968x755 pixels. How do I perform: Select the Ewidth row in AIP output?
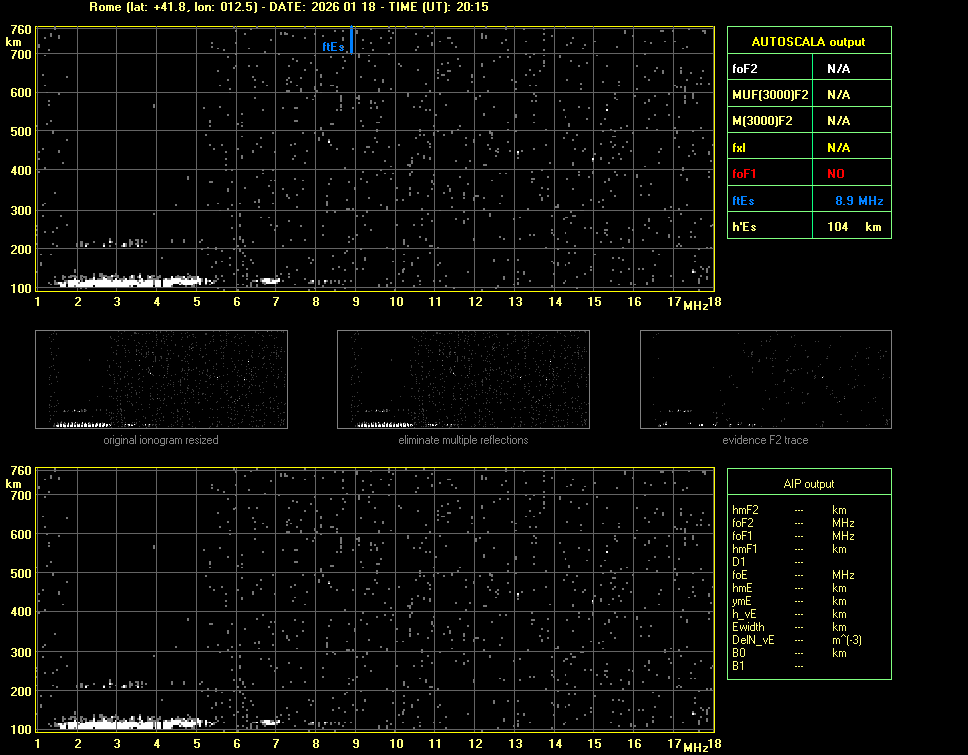(x=748, y=627)
